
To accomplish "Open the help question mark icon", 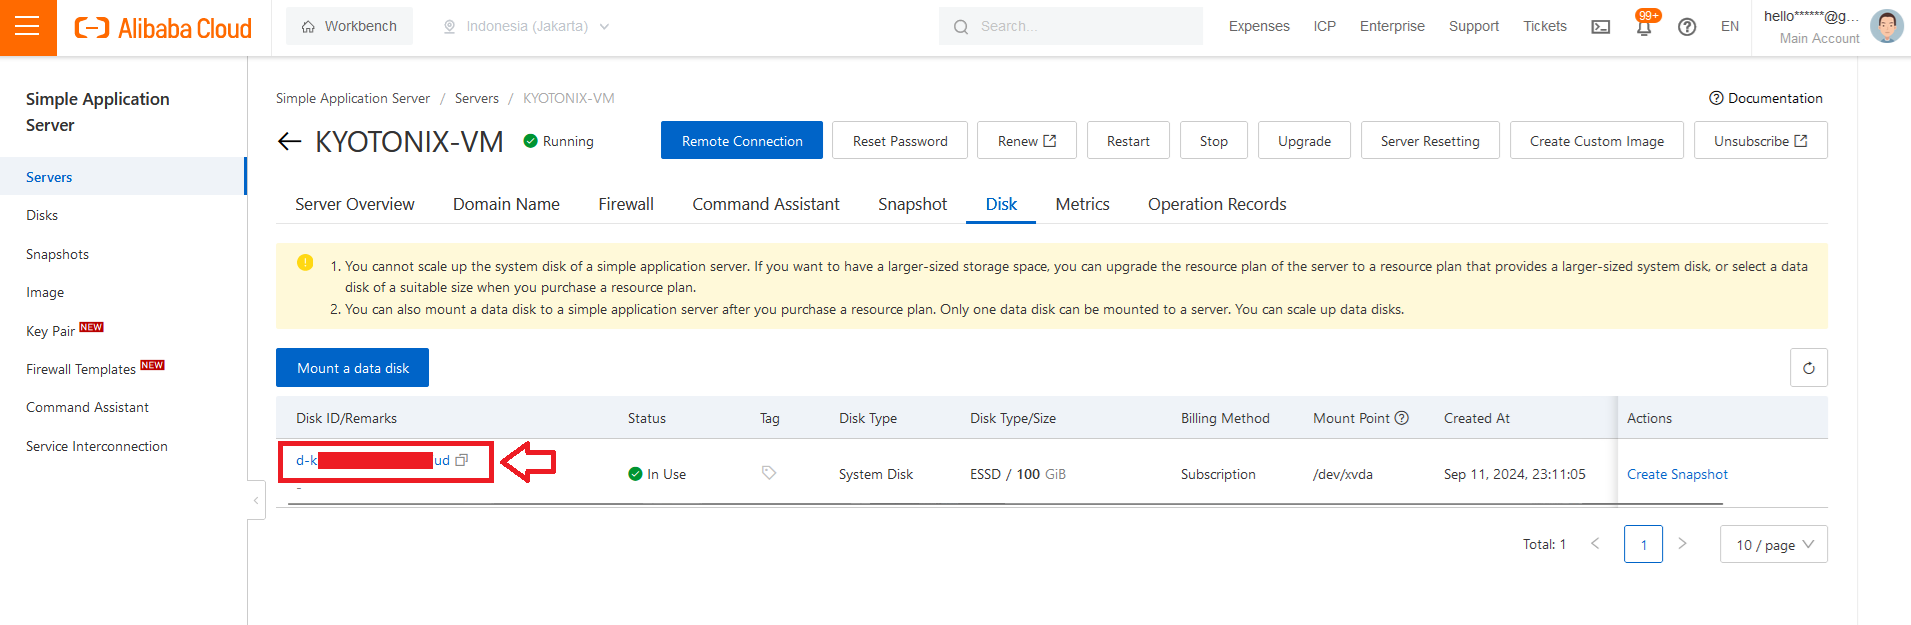I will pos(1687,27).
